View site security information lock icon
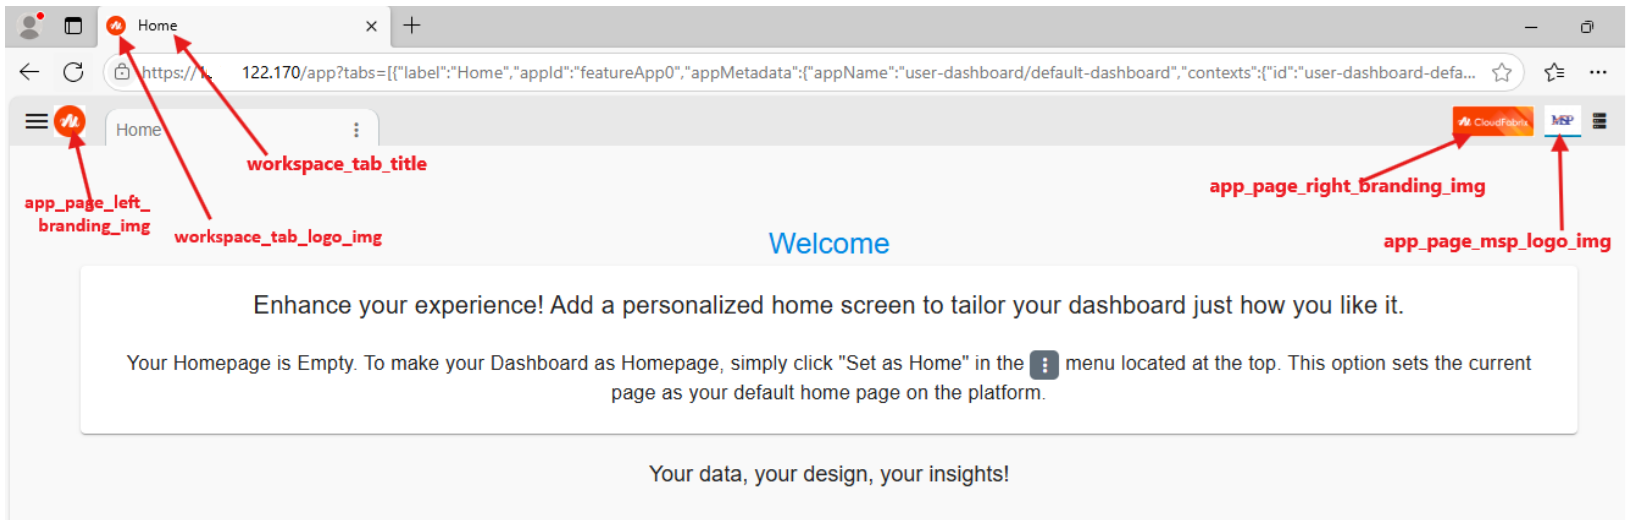 point(122,72)
